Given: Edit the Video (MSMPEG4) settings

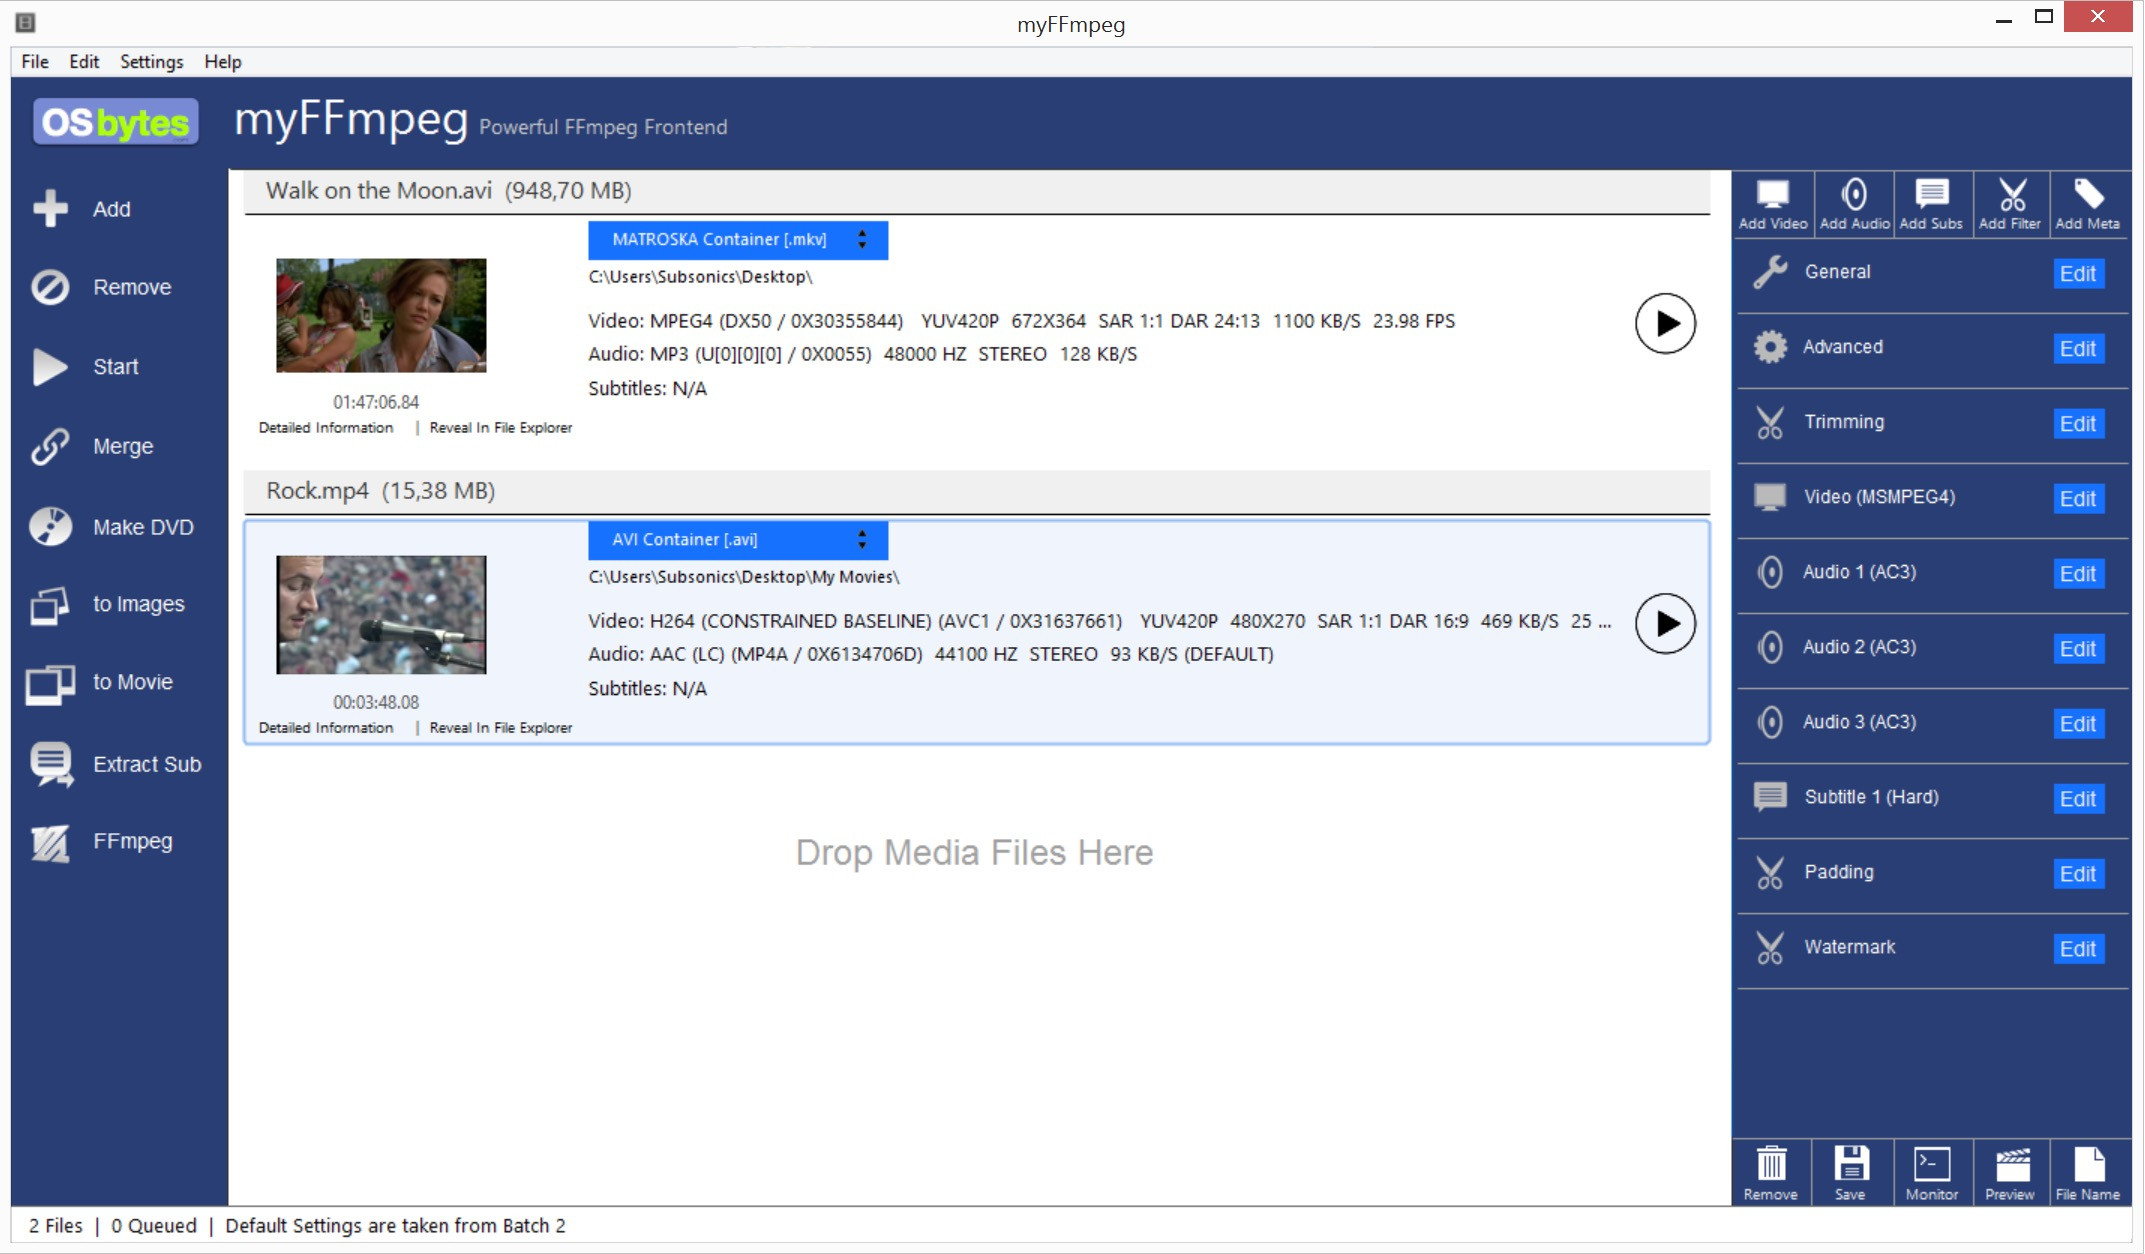Looking at the screenshot, I should pos(2078,499).
